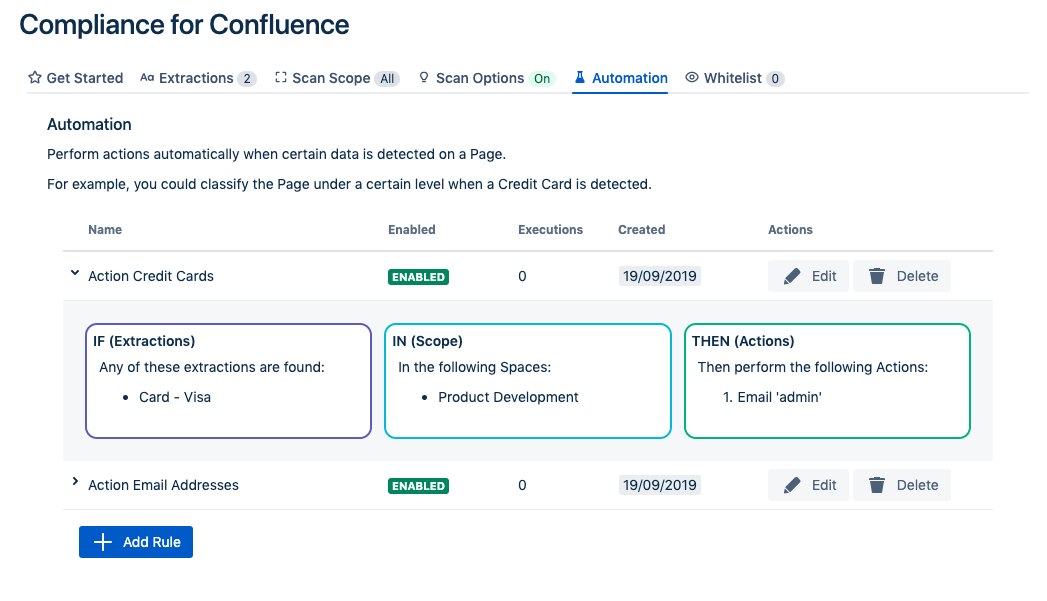This screenshot has width=1047, height=601.
Task: Edit the Action Email Addresses rule
Action: tap(808, 485)
